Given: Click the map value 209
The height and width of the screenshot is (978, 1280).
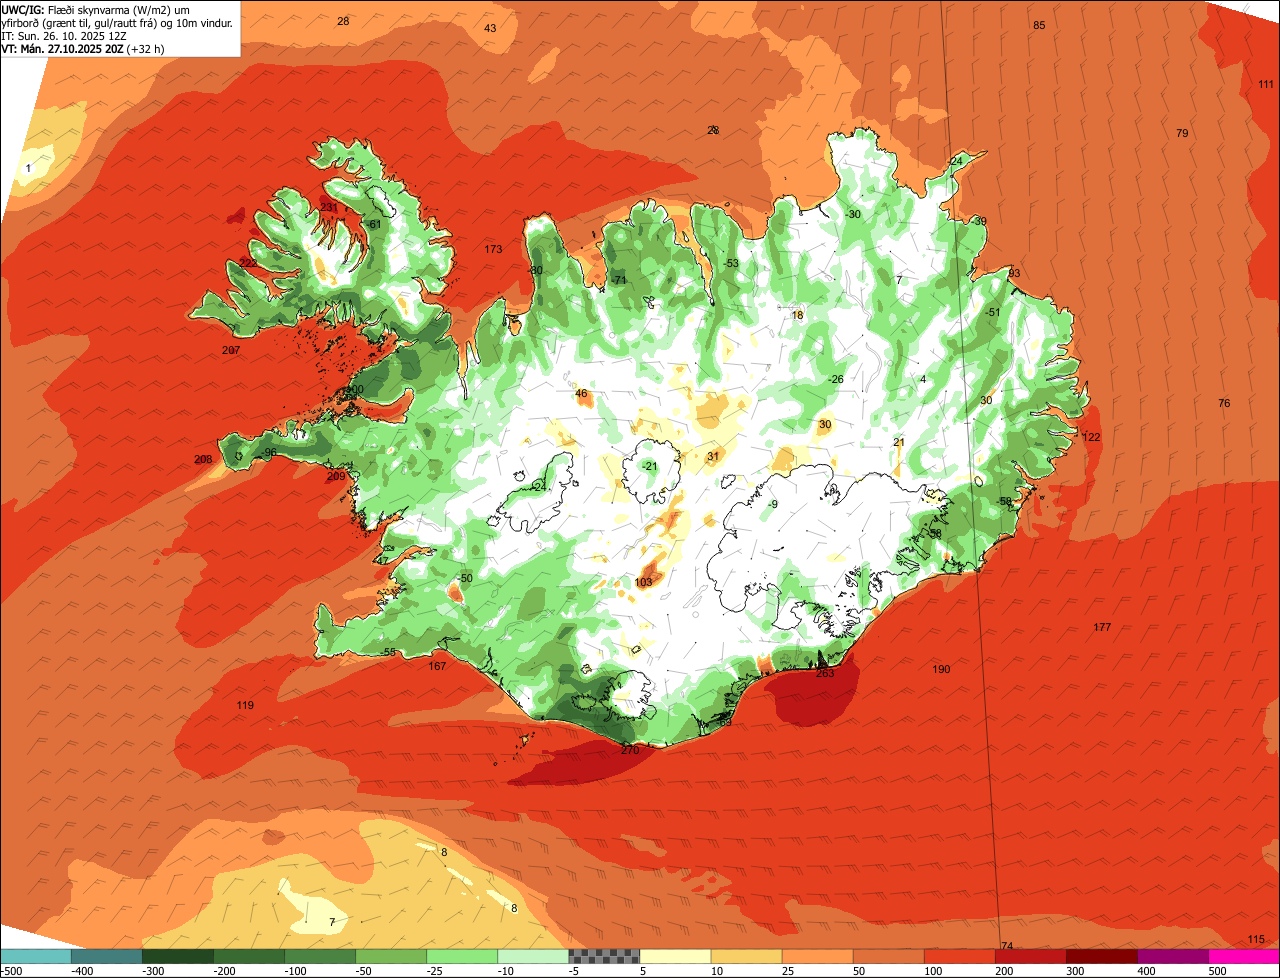Looking at the screenshot, I should (336, 476).
